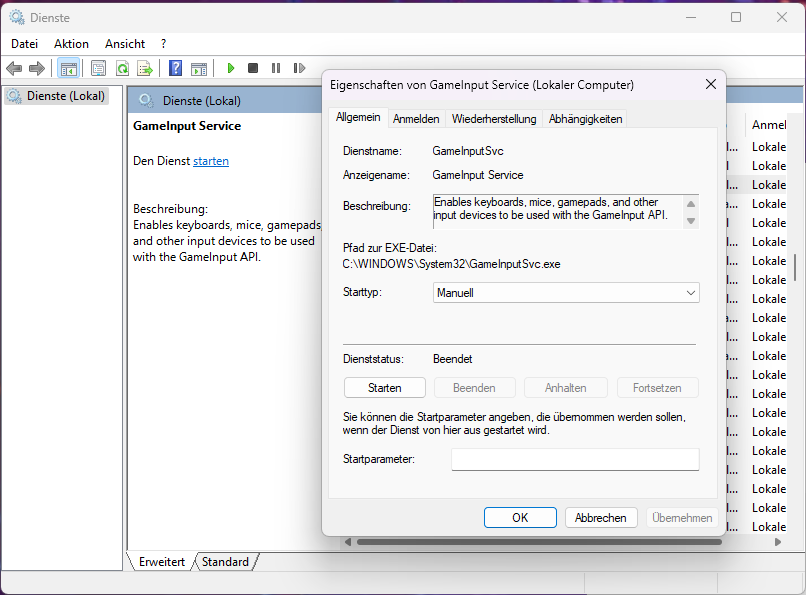Image resolution: width=806 pixels, height=595 pixels.
Task: Expand the Starttyp dropdown
Action: (566, 292)
